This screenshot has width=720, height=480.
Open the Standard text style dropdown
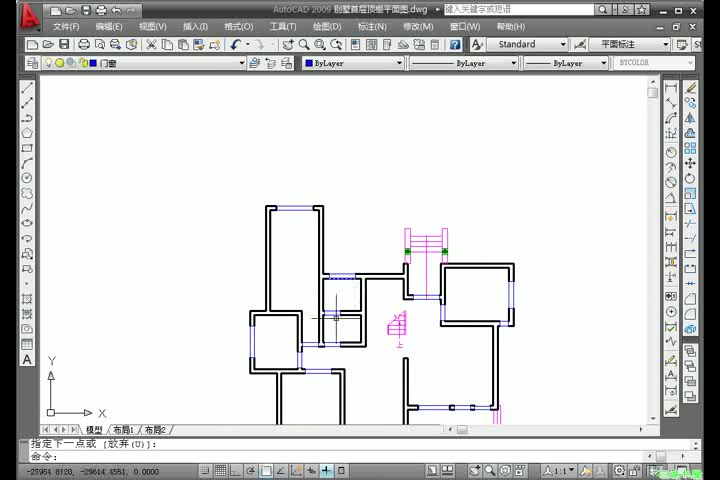(x=527, y=45)
